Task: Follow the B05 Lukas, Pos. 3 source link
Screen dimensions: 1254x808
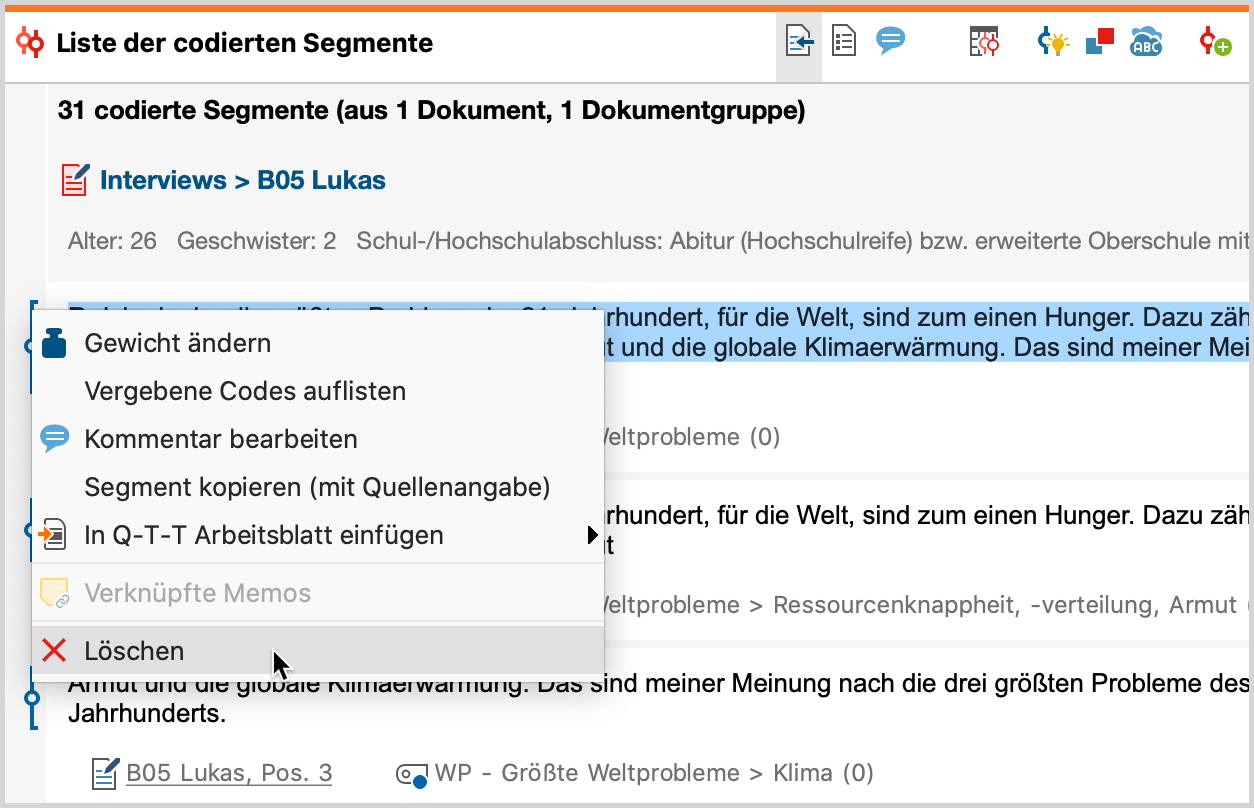Action: pos(229,773)
